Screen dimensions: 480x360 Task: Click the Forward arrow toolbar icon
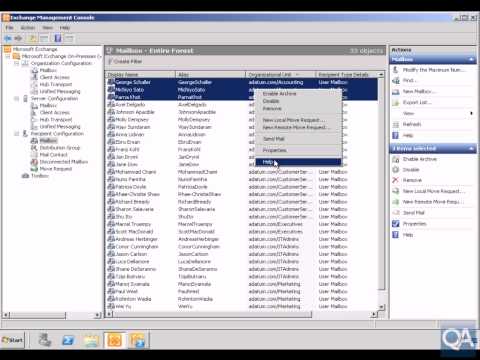[x=18, y=38]
